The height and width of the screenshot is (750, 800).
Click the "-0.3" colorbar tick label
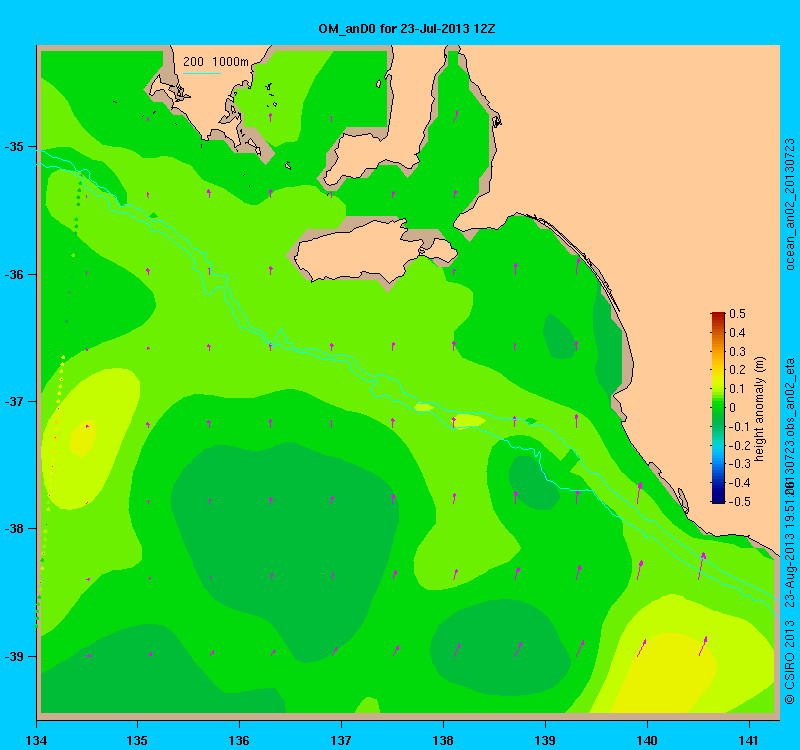tap(738, 464)
